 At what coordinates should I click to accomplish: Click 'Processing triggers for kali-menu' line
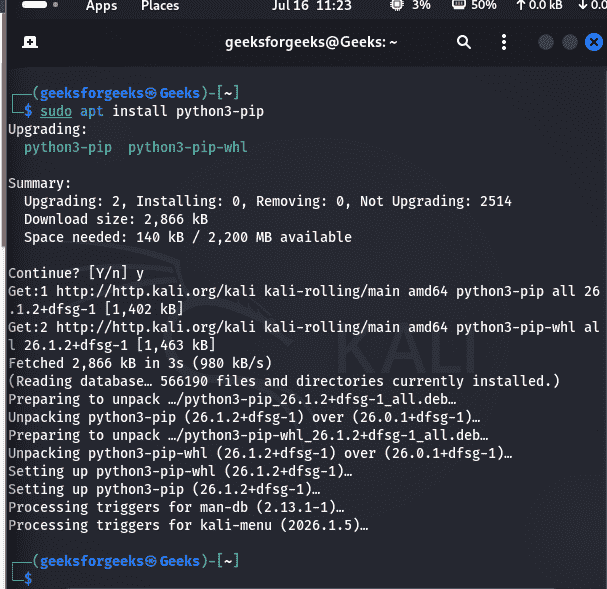[189, 525]
